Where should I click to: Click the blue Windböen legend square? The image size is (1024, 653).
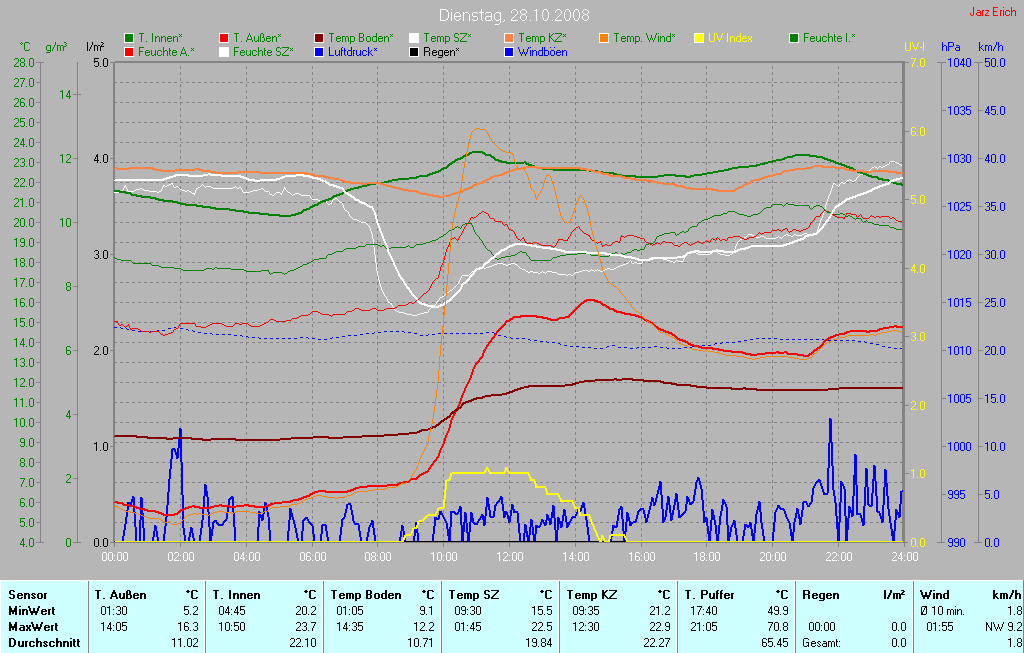point(509,51)
